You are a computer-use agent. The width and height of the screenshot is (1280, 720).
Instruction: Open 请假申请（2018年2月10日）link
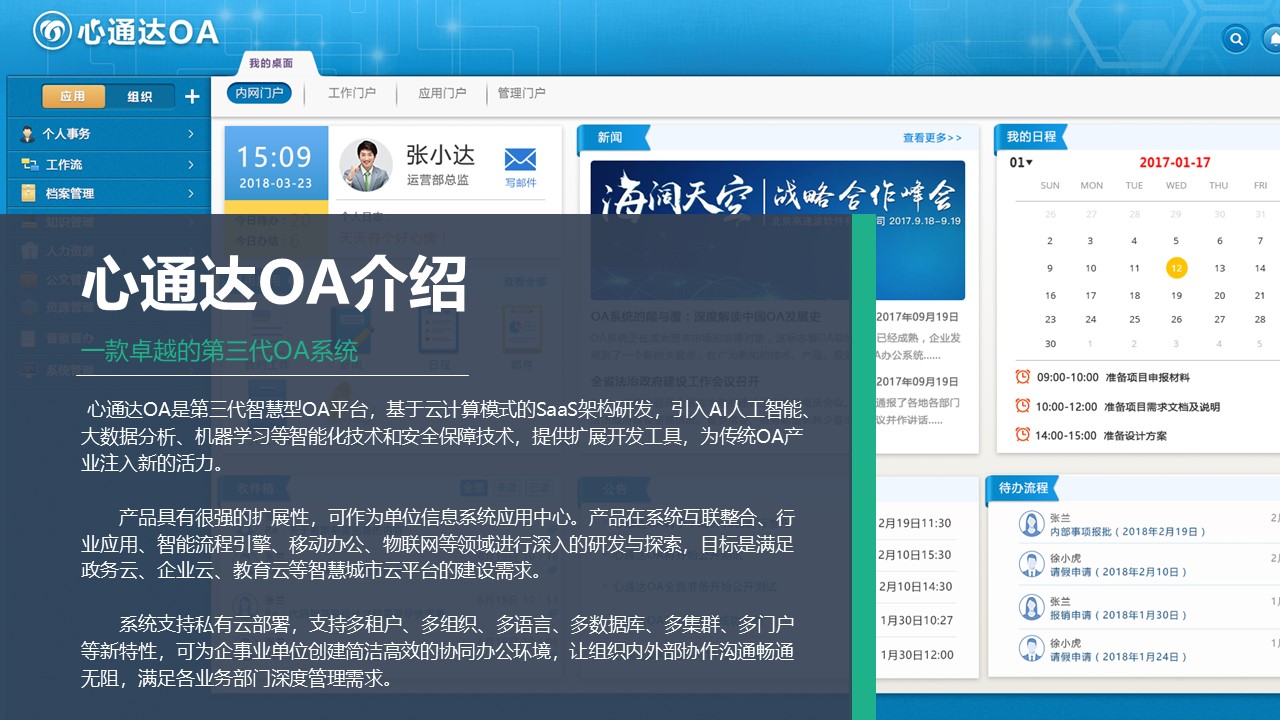(x=1118, y=572)
